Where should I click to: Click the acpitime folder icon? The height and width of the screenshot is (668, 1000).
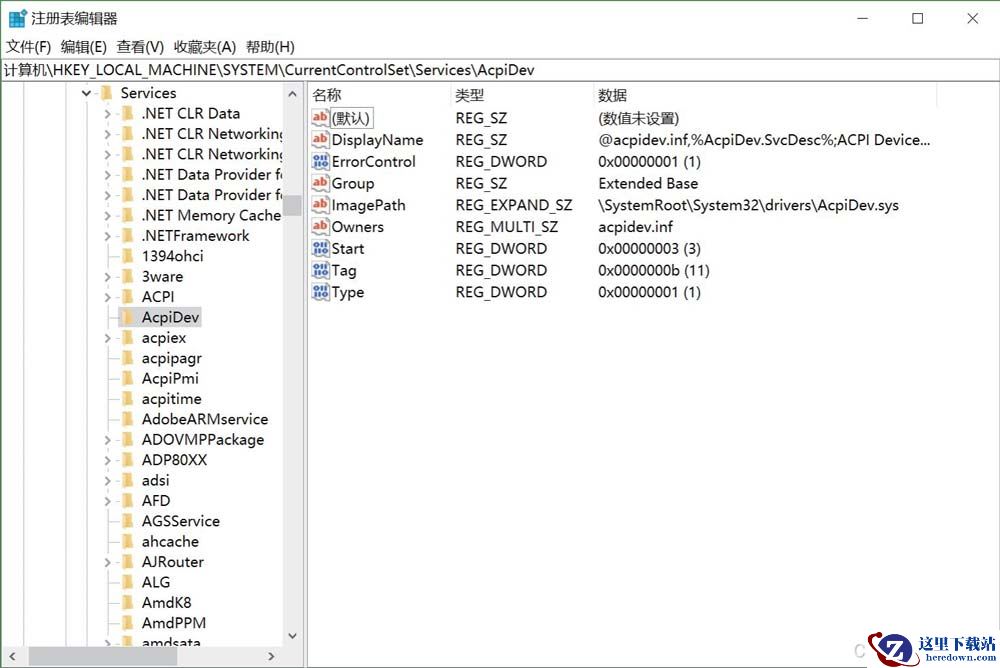(x=128, y=399)
